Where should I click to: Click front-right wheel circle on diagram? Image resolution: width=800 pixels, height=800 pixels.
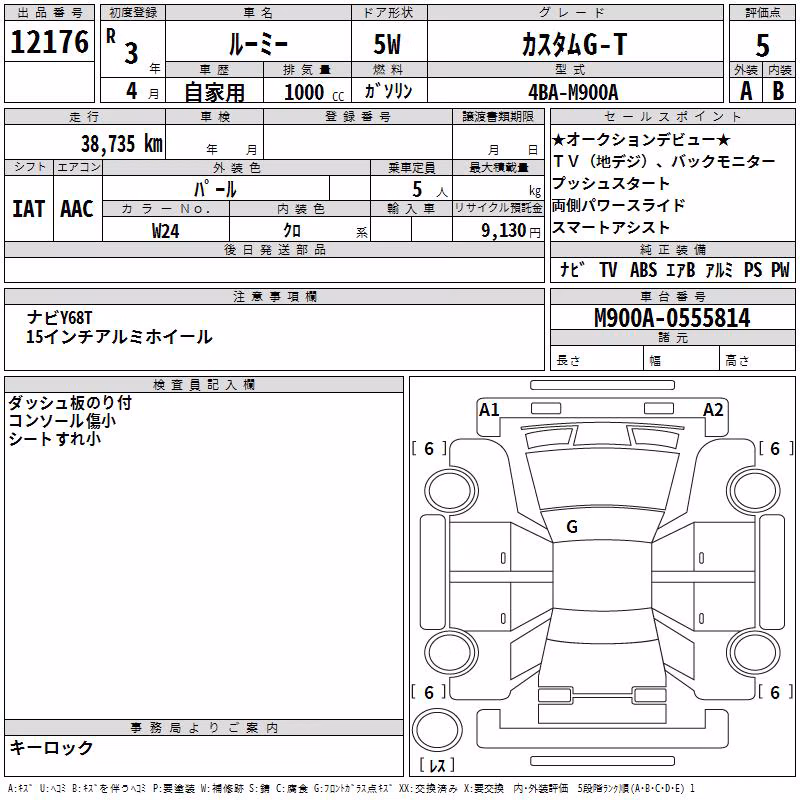tap(754, 491)
